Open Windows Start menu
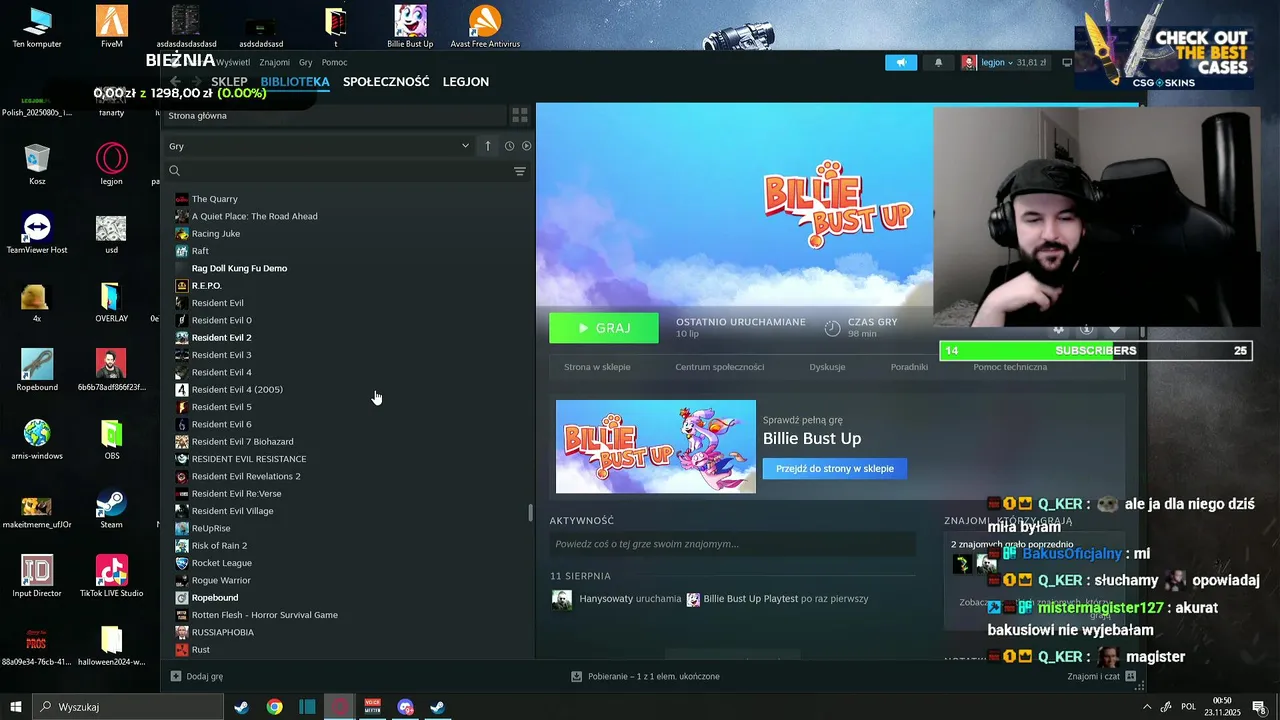Image resolution: width=1280 pixels, height=720 pixels. click(15, 707)
